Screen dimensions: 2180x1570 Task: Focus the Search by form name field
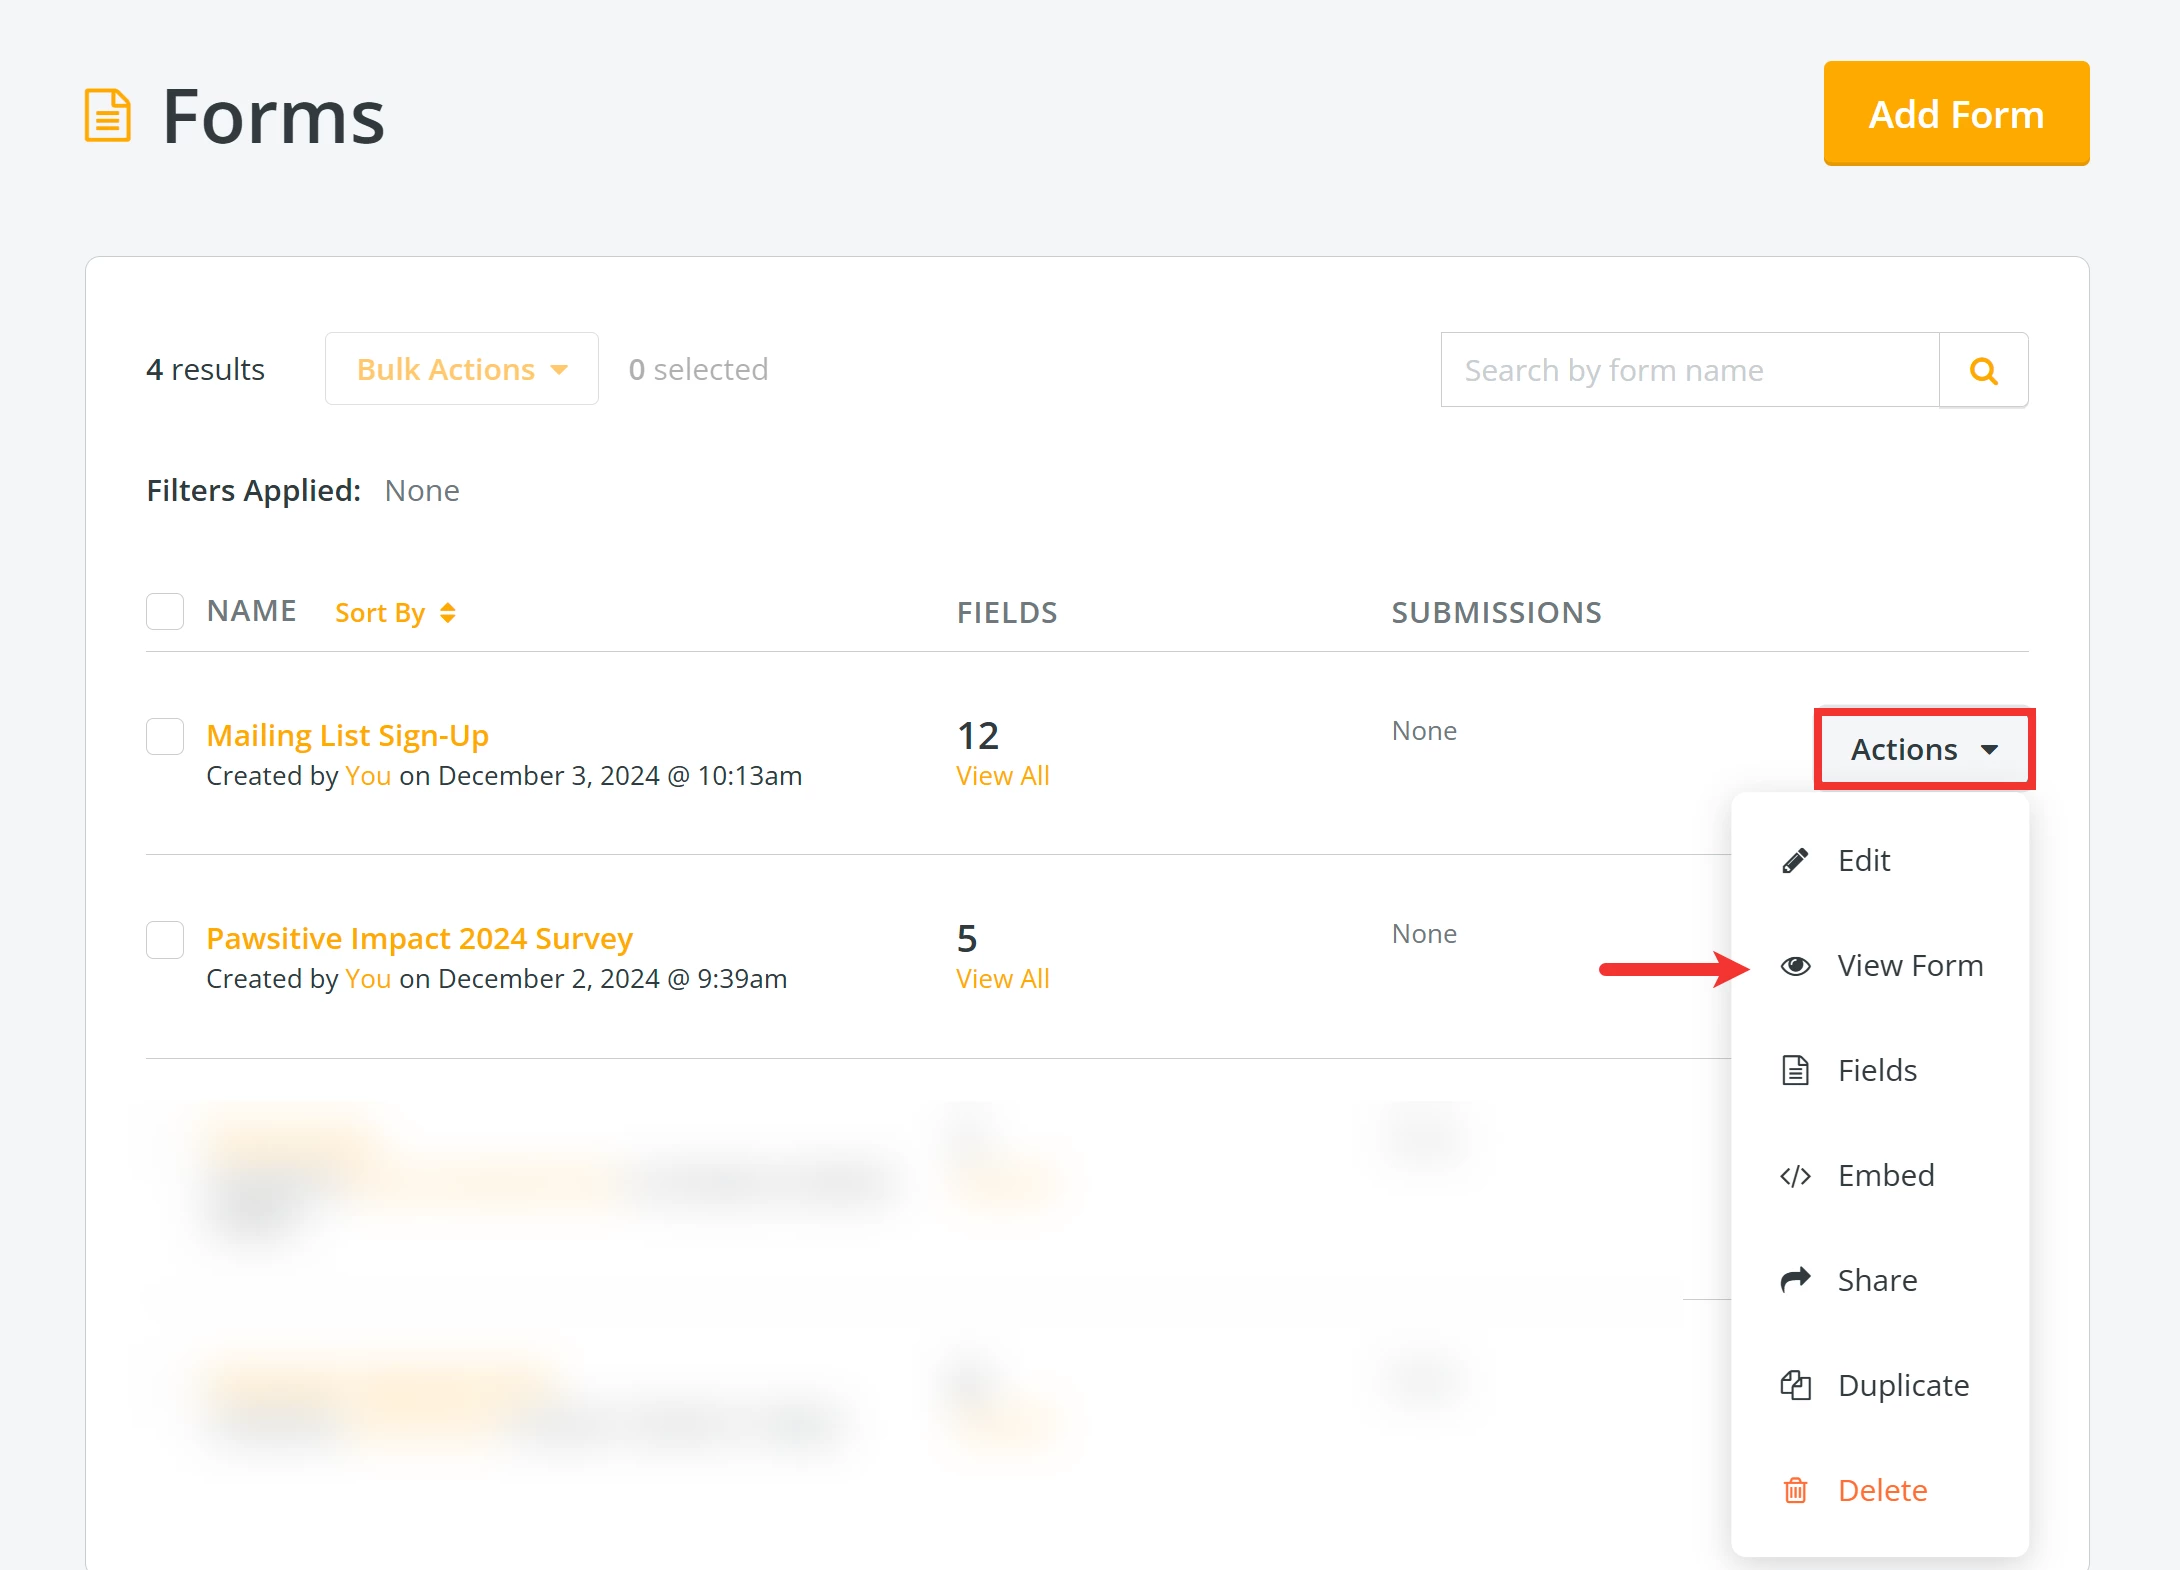coord(1689,371)
